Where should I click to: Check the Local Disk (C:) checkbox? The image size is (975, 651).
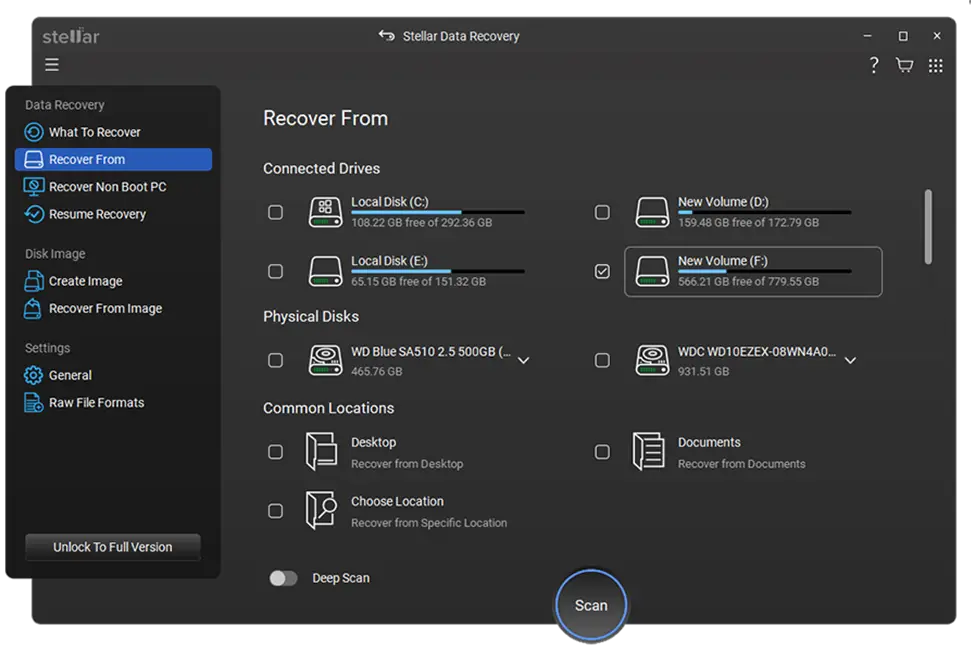click(275, 213)
